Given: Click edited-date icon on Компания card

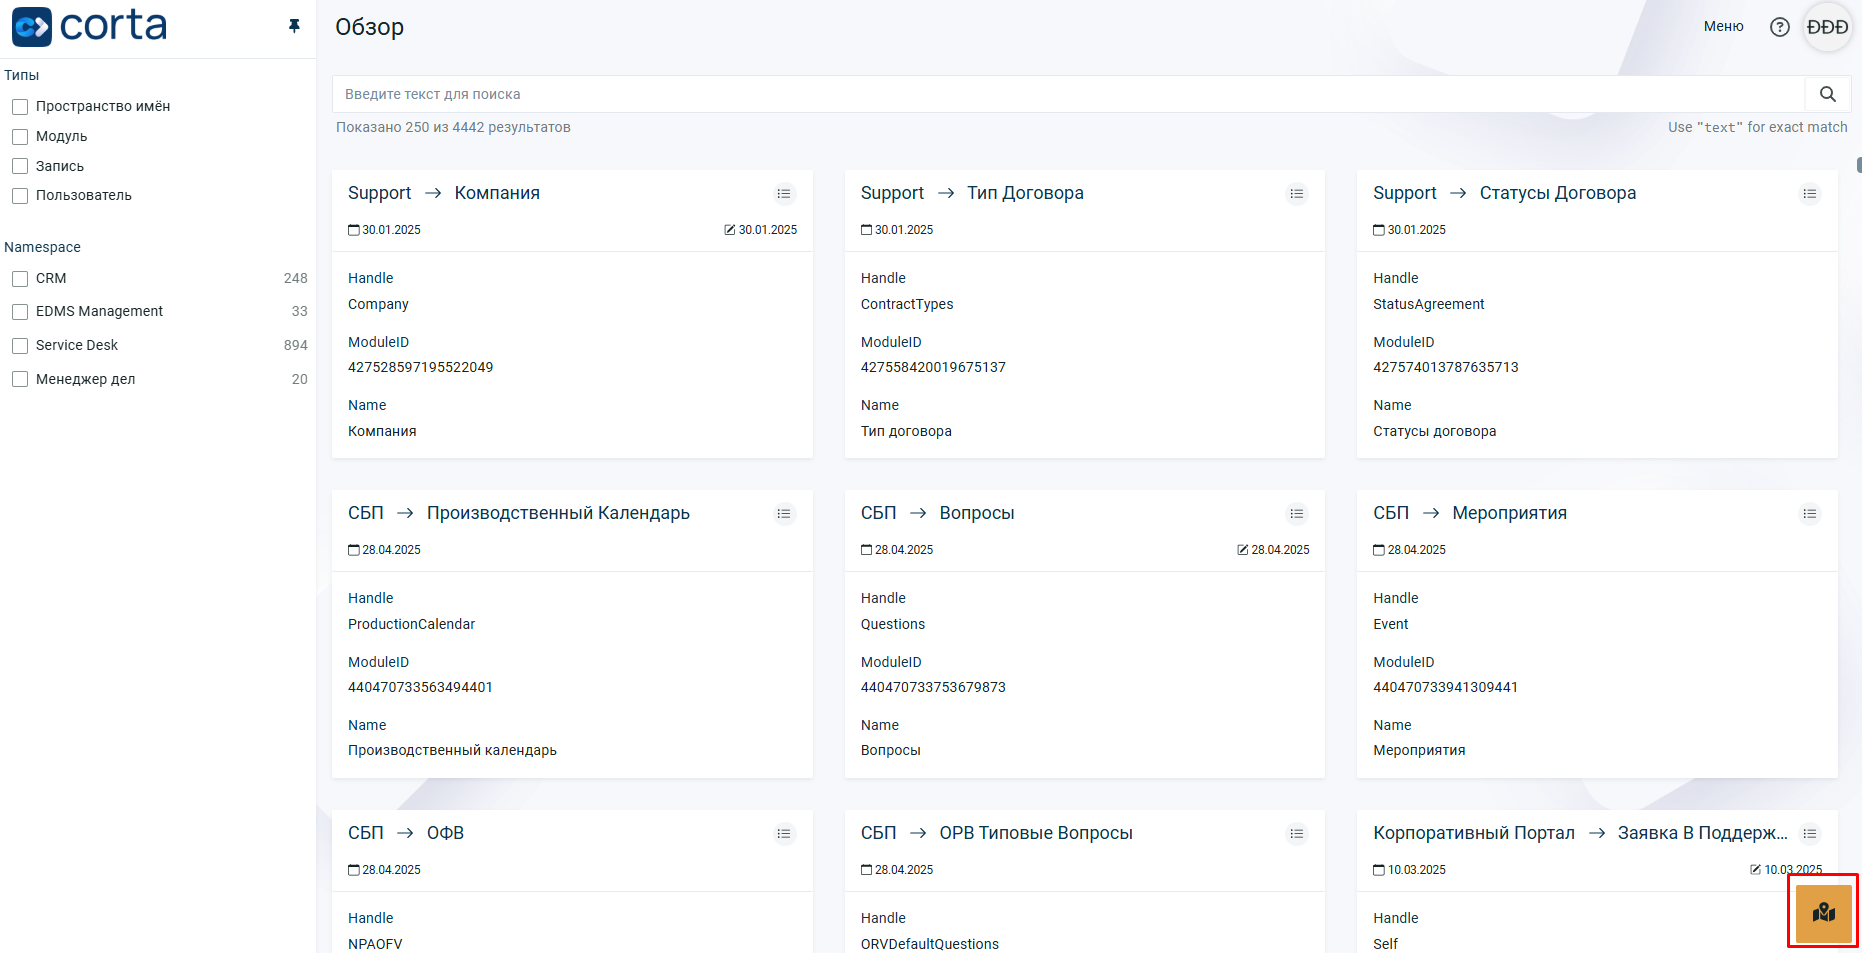Looking at the screenshot, I should pyautogui.click(x=730, y=230).
